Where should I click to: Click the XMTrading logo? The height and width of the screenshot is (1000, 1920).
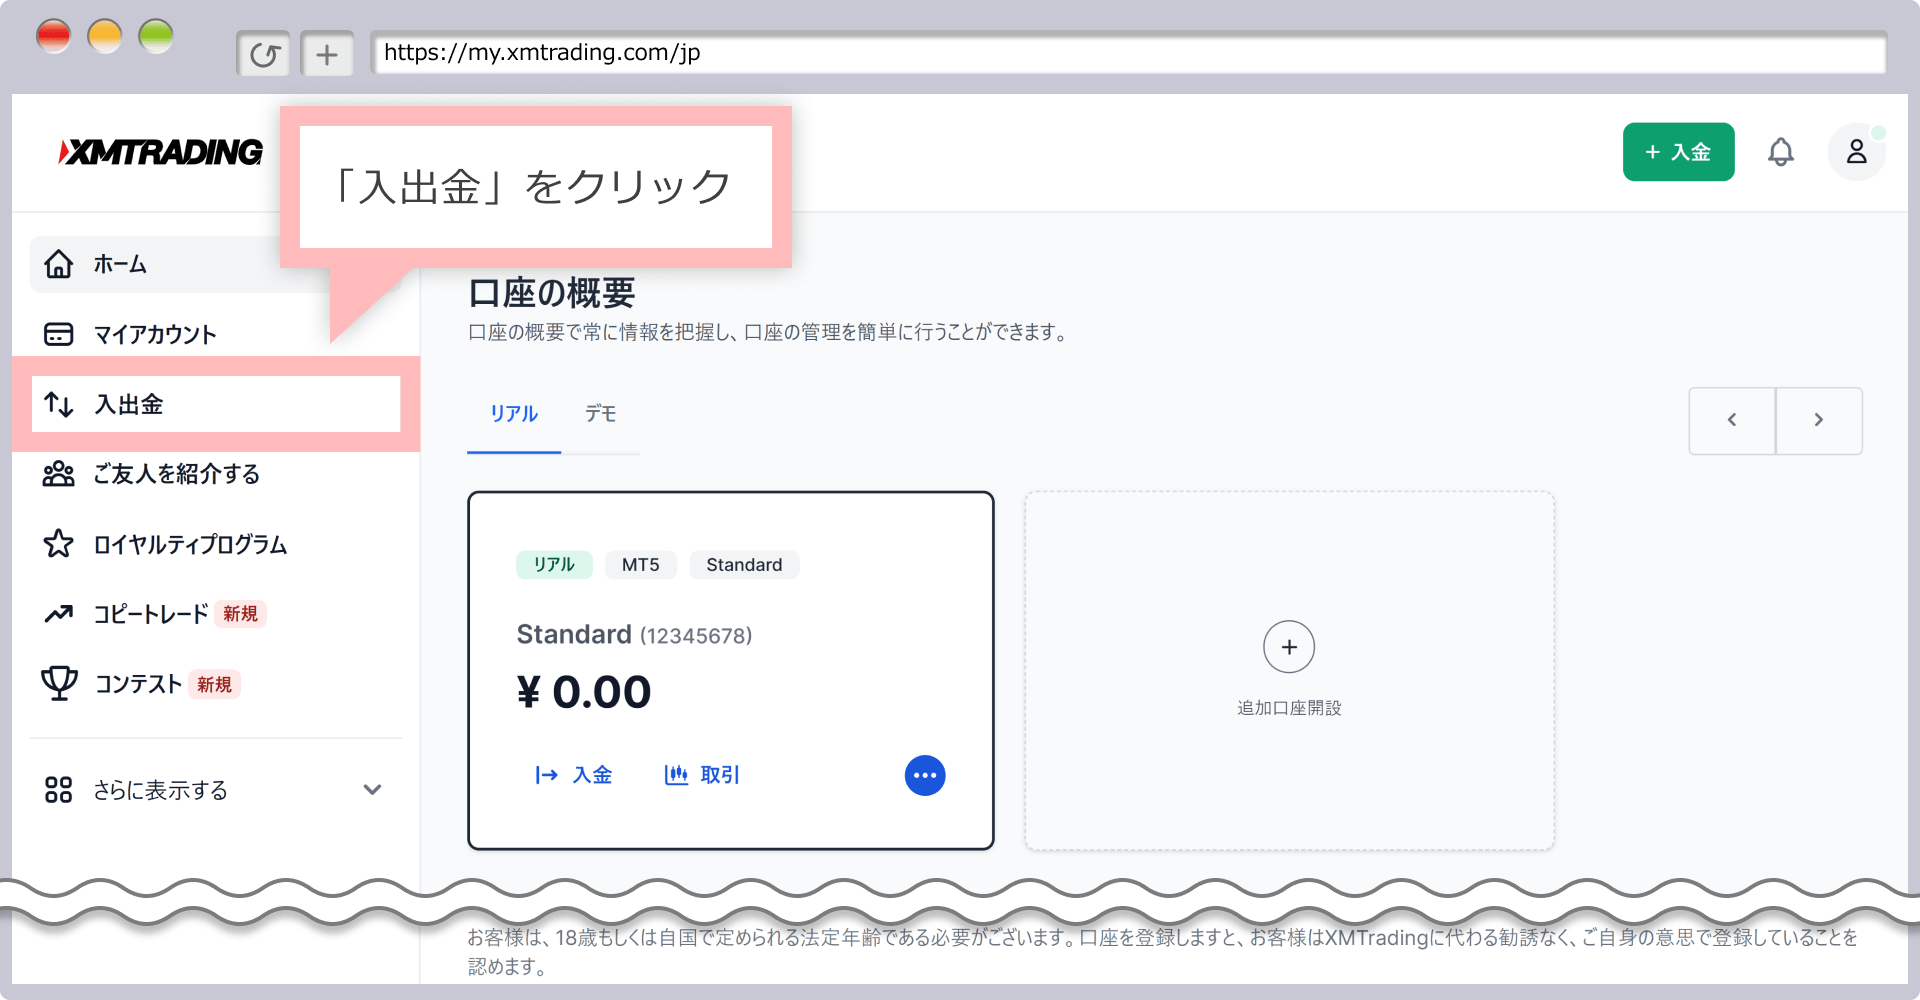(161, 152)
